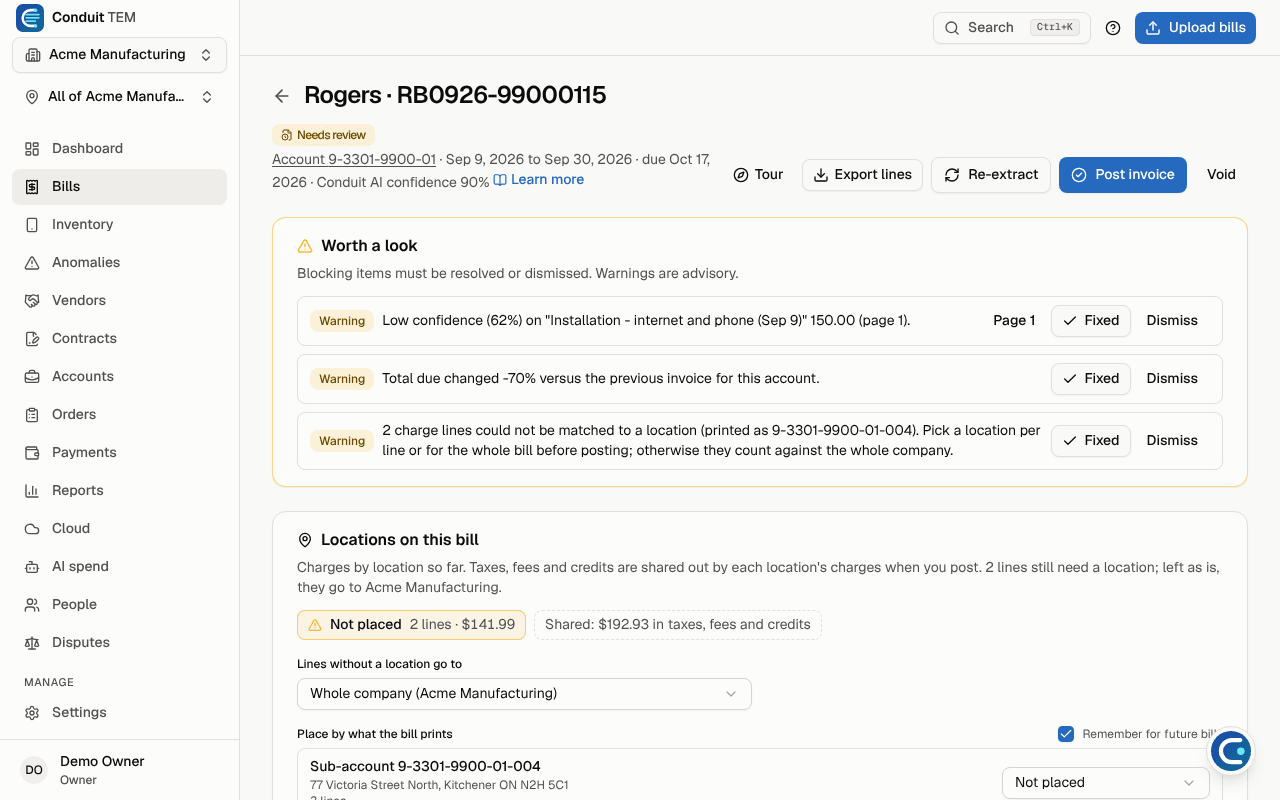Screen dimensions: 1280x800
Task: Click the Not placed 2 lines badge
Action: tap(411, 625)
